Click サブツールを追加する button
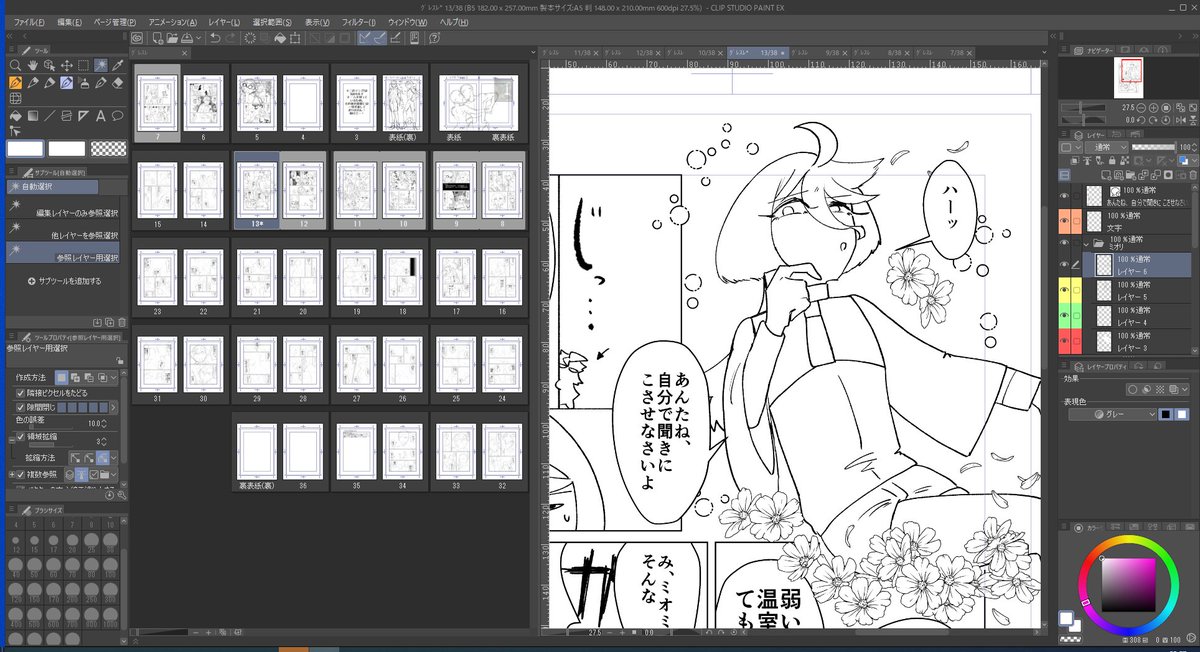 coord(64,281)
